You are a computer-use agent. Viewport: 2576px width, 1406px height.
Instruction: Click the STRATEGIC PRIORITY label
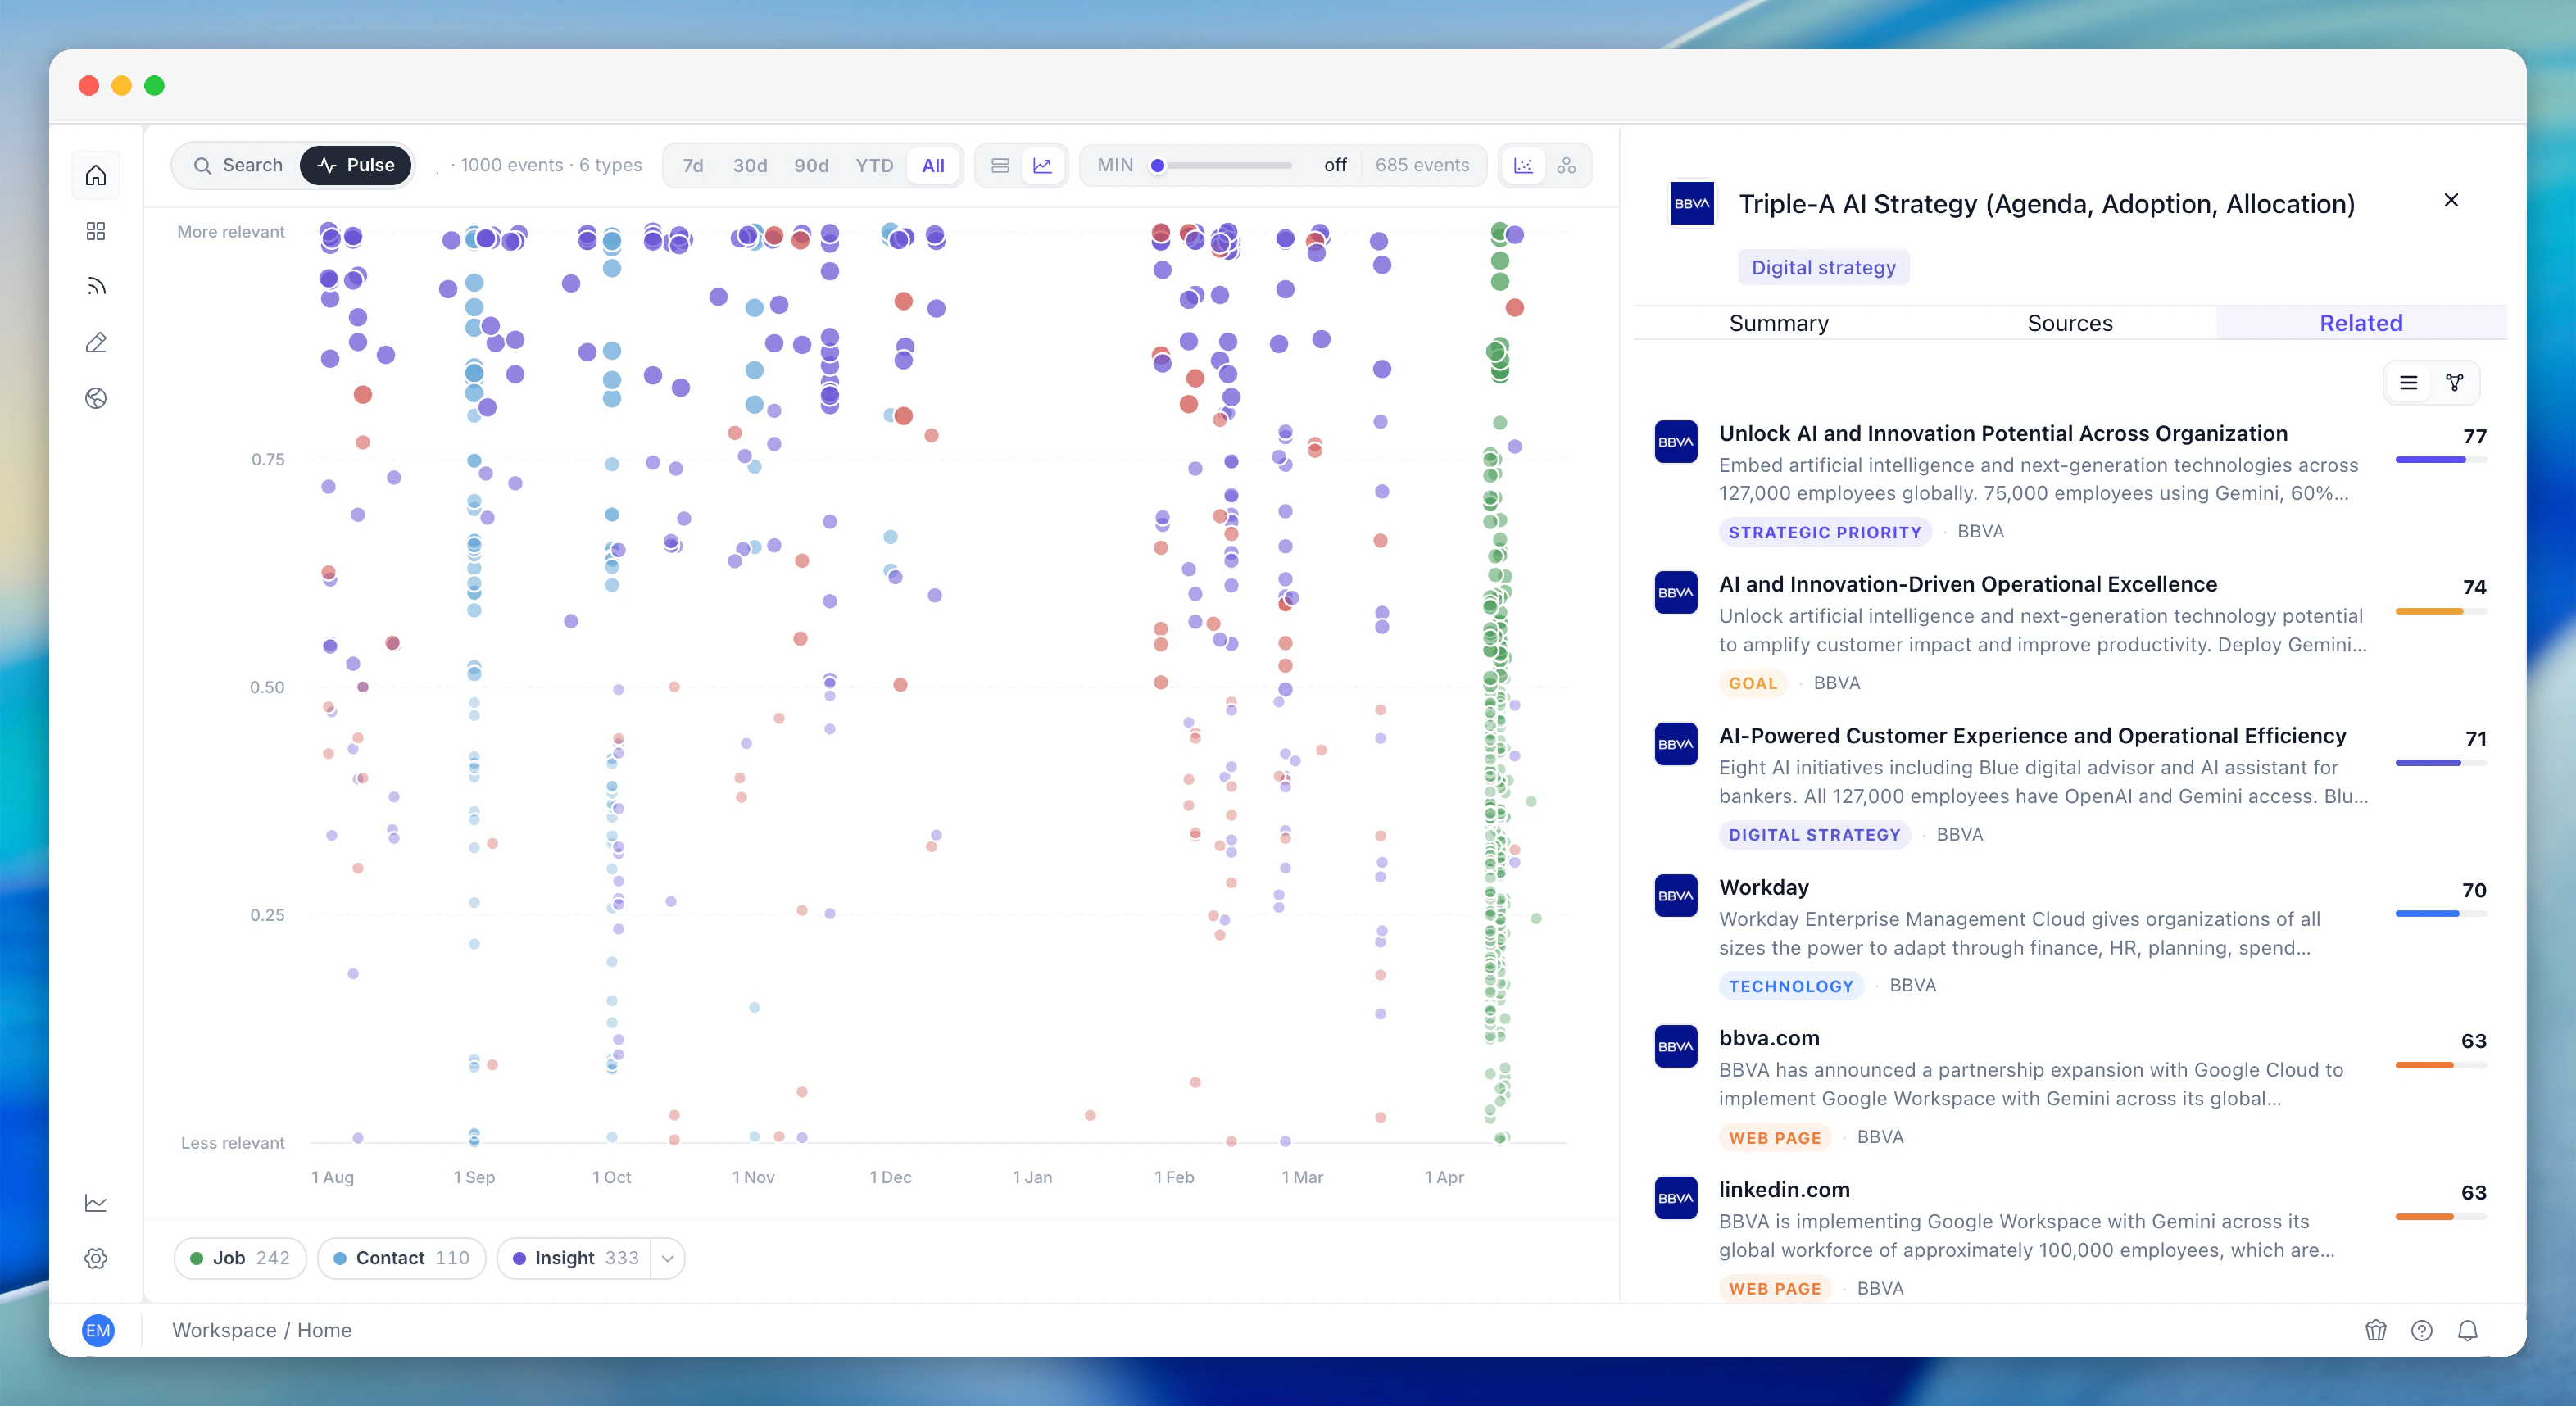coord(1825,532)
